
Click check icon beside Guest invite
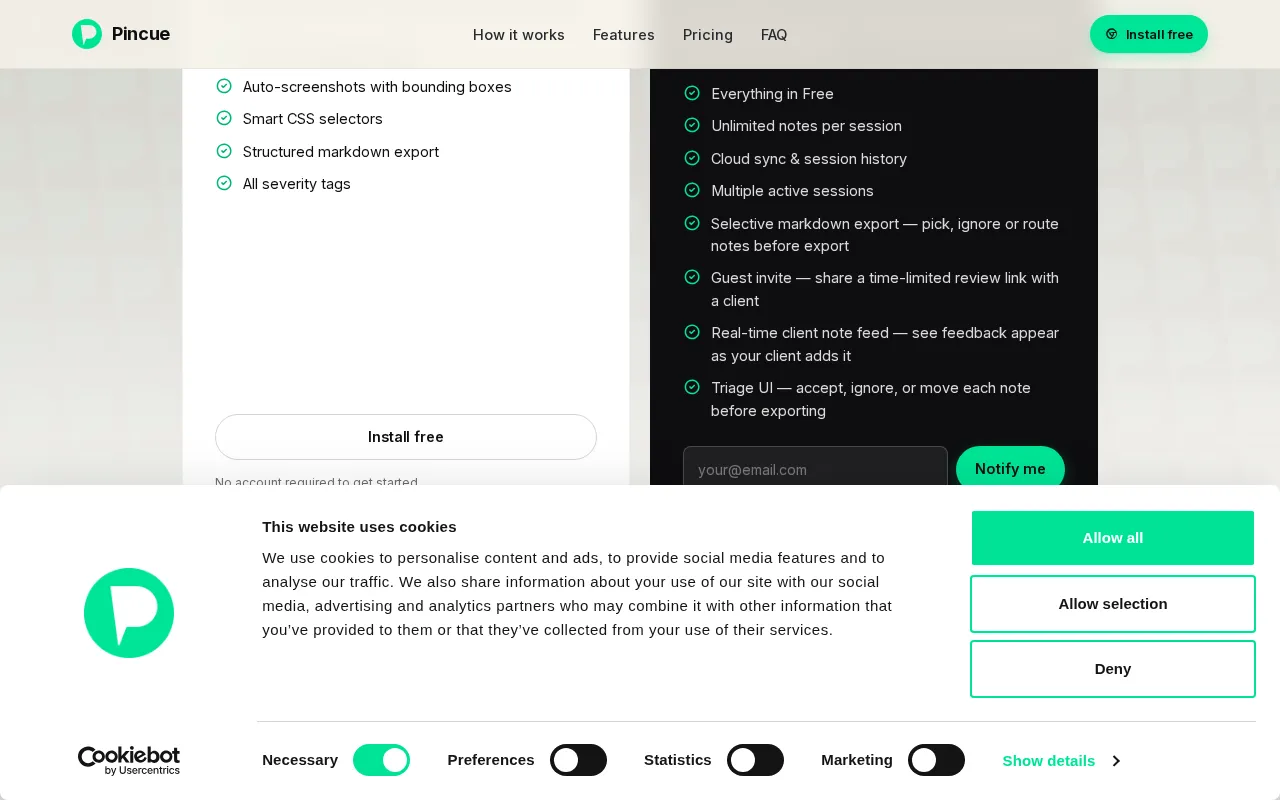[x=692, y=277]
